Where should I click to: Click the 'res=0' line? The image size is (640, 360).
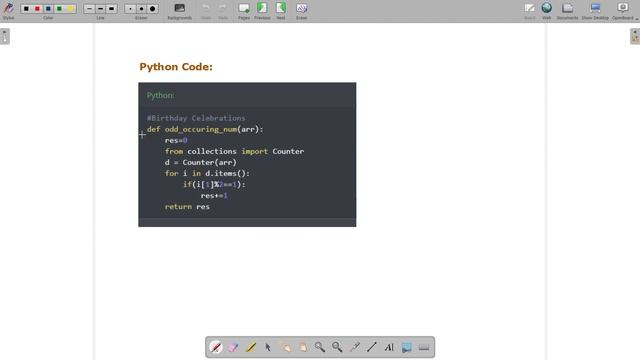(176, 140)
